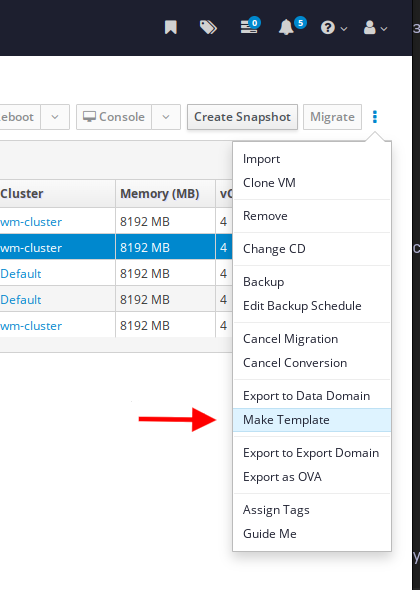Screen dimensions: 420x590
Task: Open the bookmarks icon in header
Action: [171, 27]
